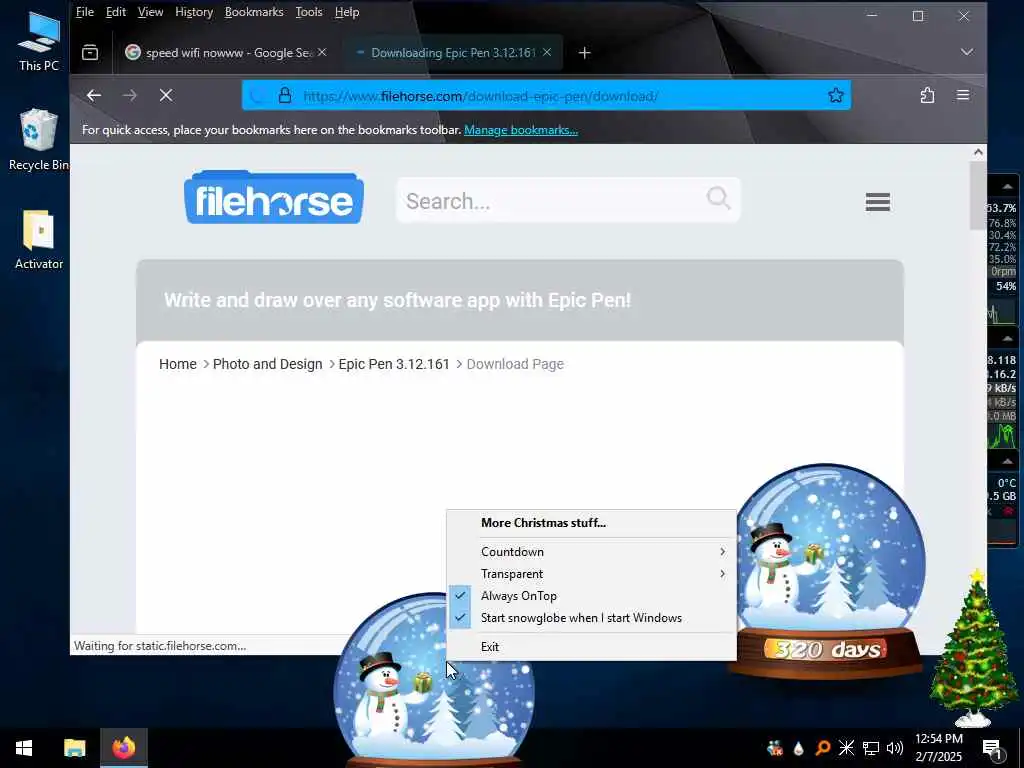This screenshot has height=768, width=1024.
Task: Click the taskbar clock showing 12:54 PM
Action: [x=938, y=748]
